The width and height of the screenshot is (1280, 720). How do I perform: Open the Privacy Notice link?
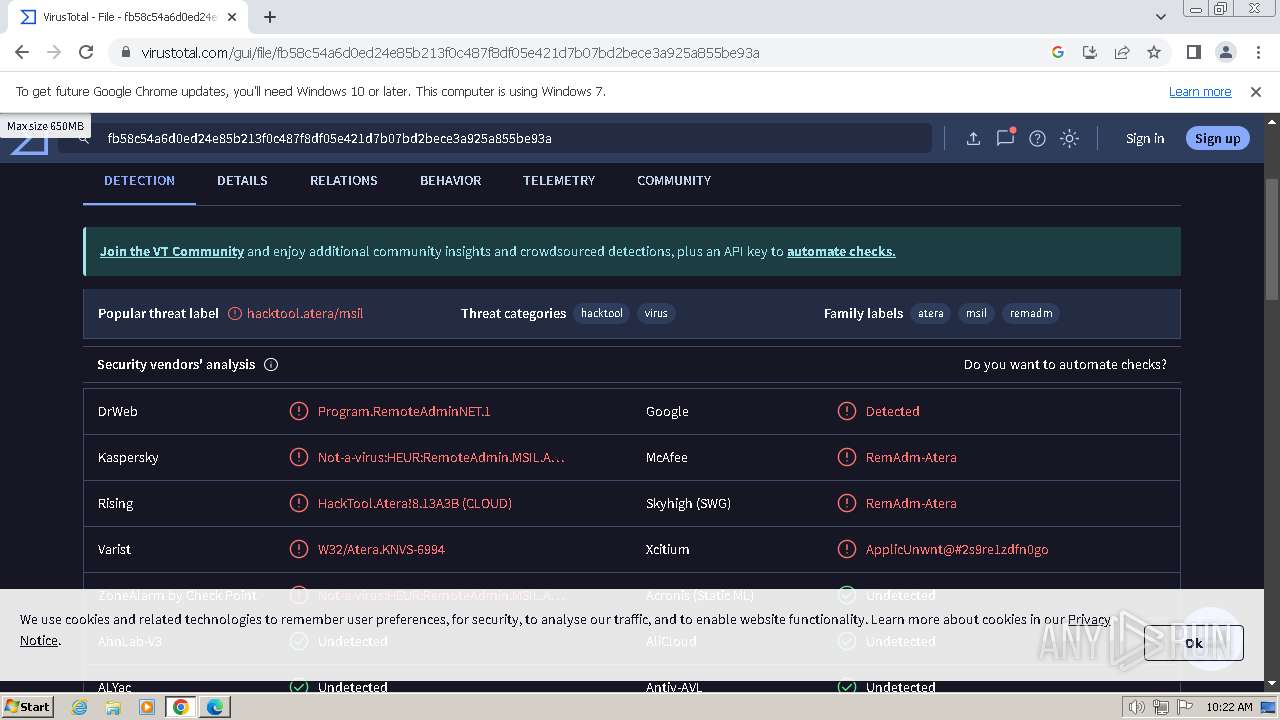(x=1089, y=620)
